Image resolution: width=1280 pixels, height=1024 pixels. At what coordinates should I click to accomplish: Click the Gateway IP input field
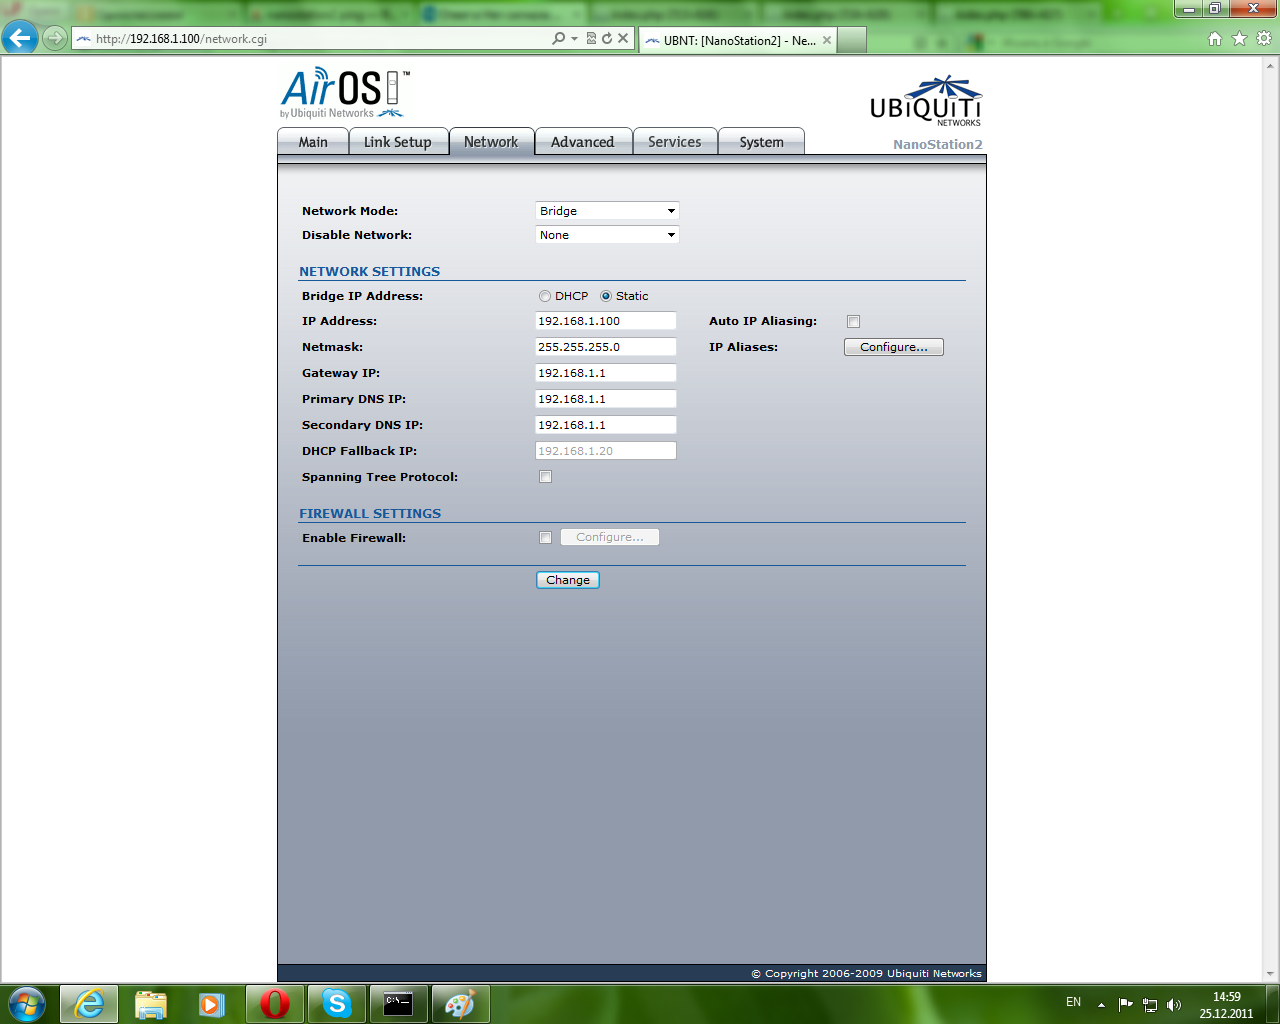click(x=606, y=373)
